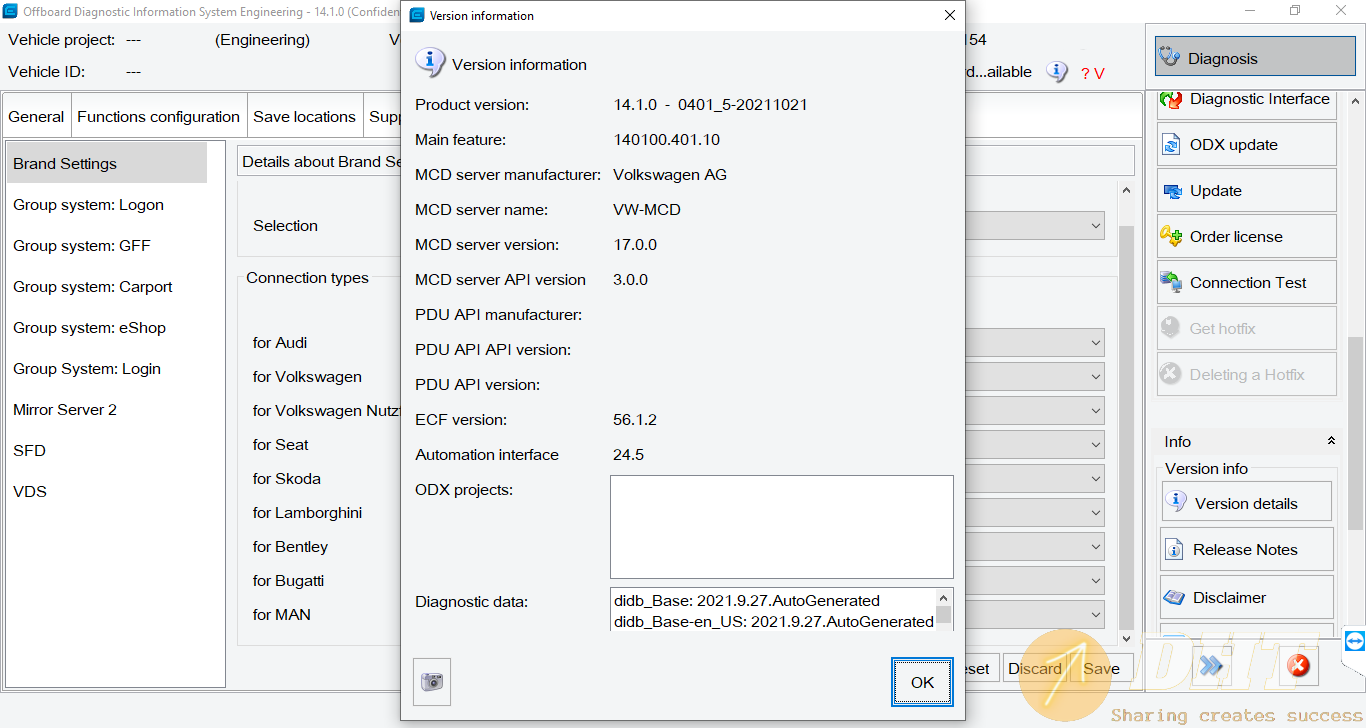
Task: Run the Connection Test
Action: point(1246,283)
